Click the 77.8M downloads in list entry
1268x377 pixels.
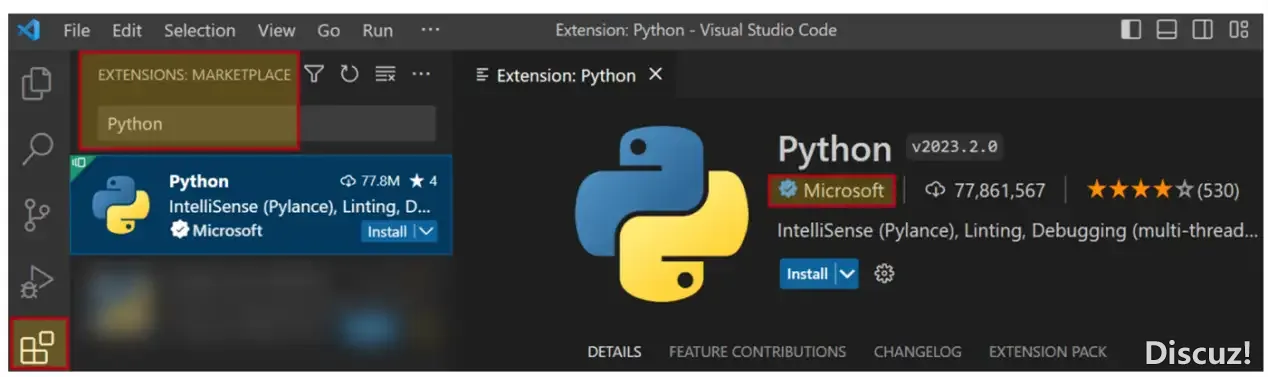tap(370, 181)
